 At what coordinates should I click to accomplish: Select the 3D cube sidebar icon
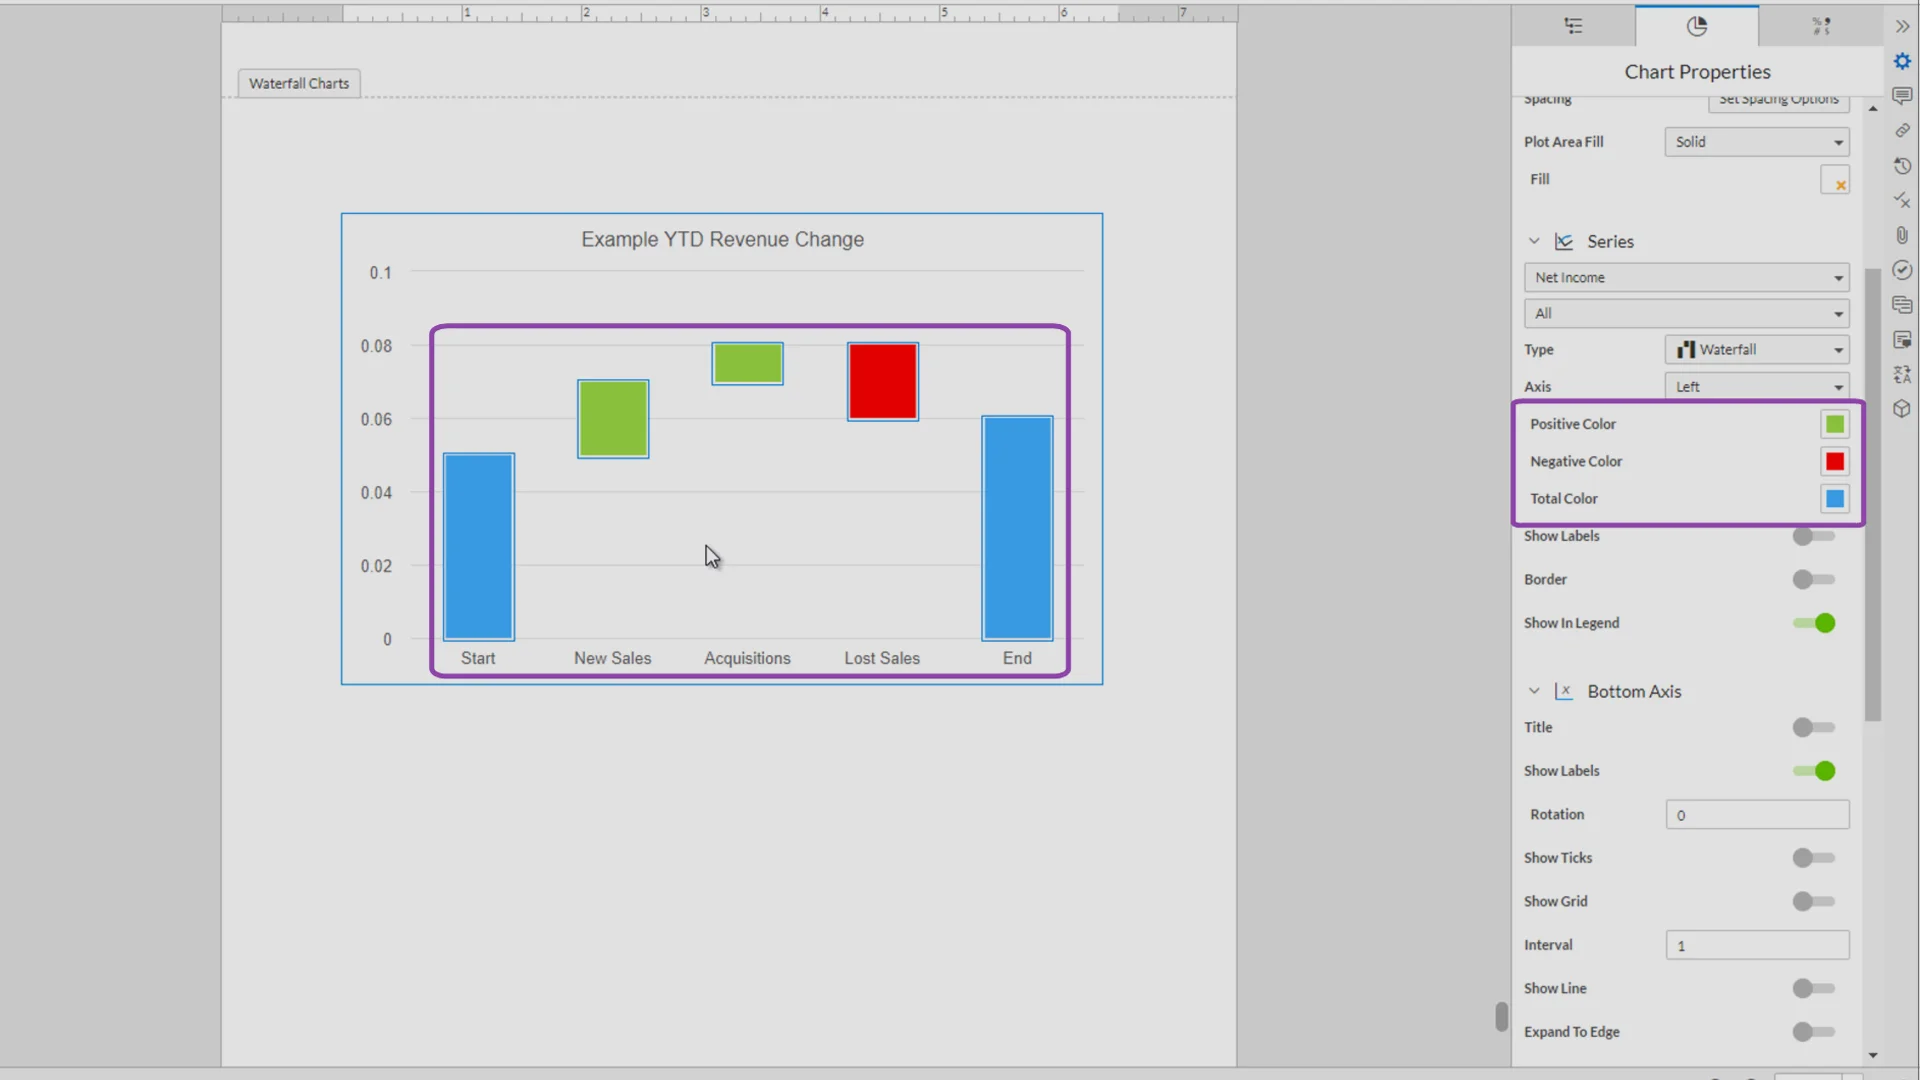click(x=1903, y=409)
